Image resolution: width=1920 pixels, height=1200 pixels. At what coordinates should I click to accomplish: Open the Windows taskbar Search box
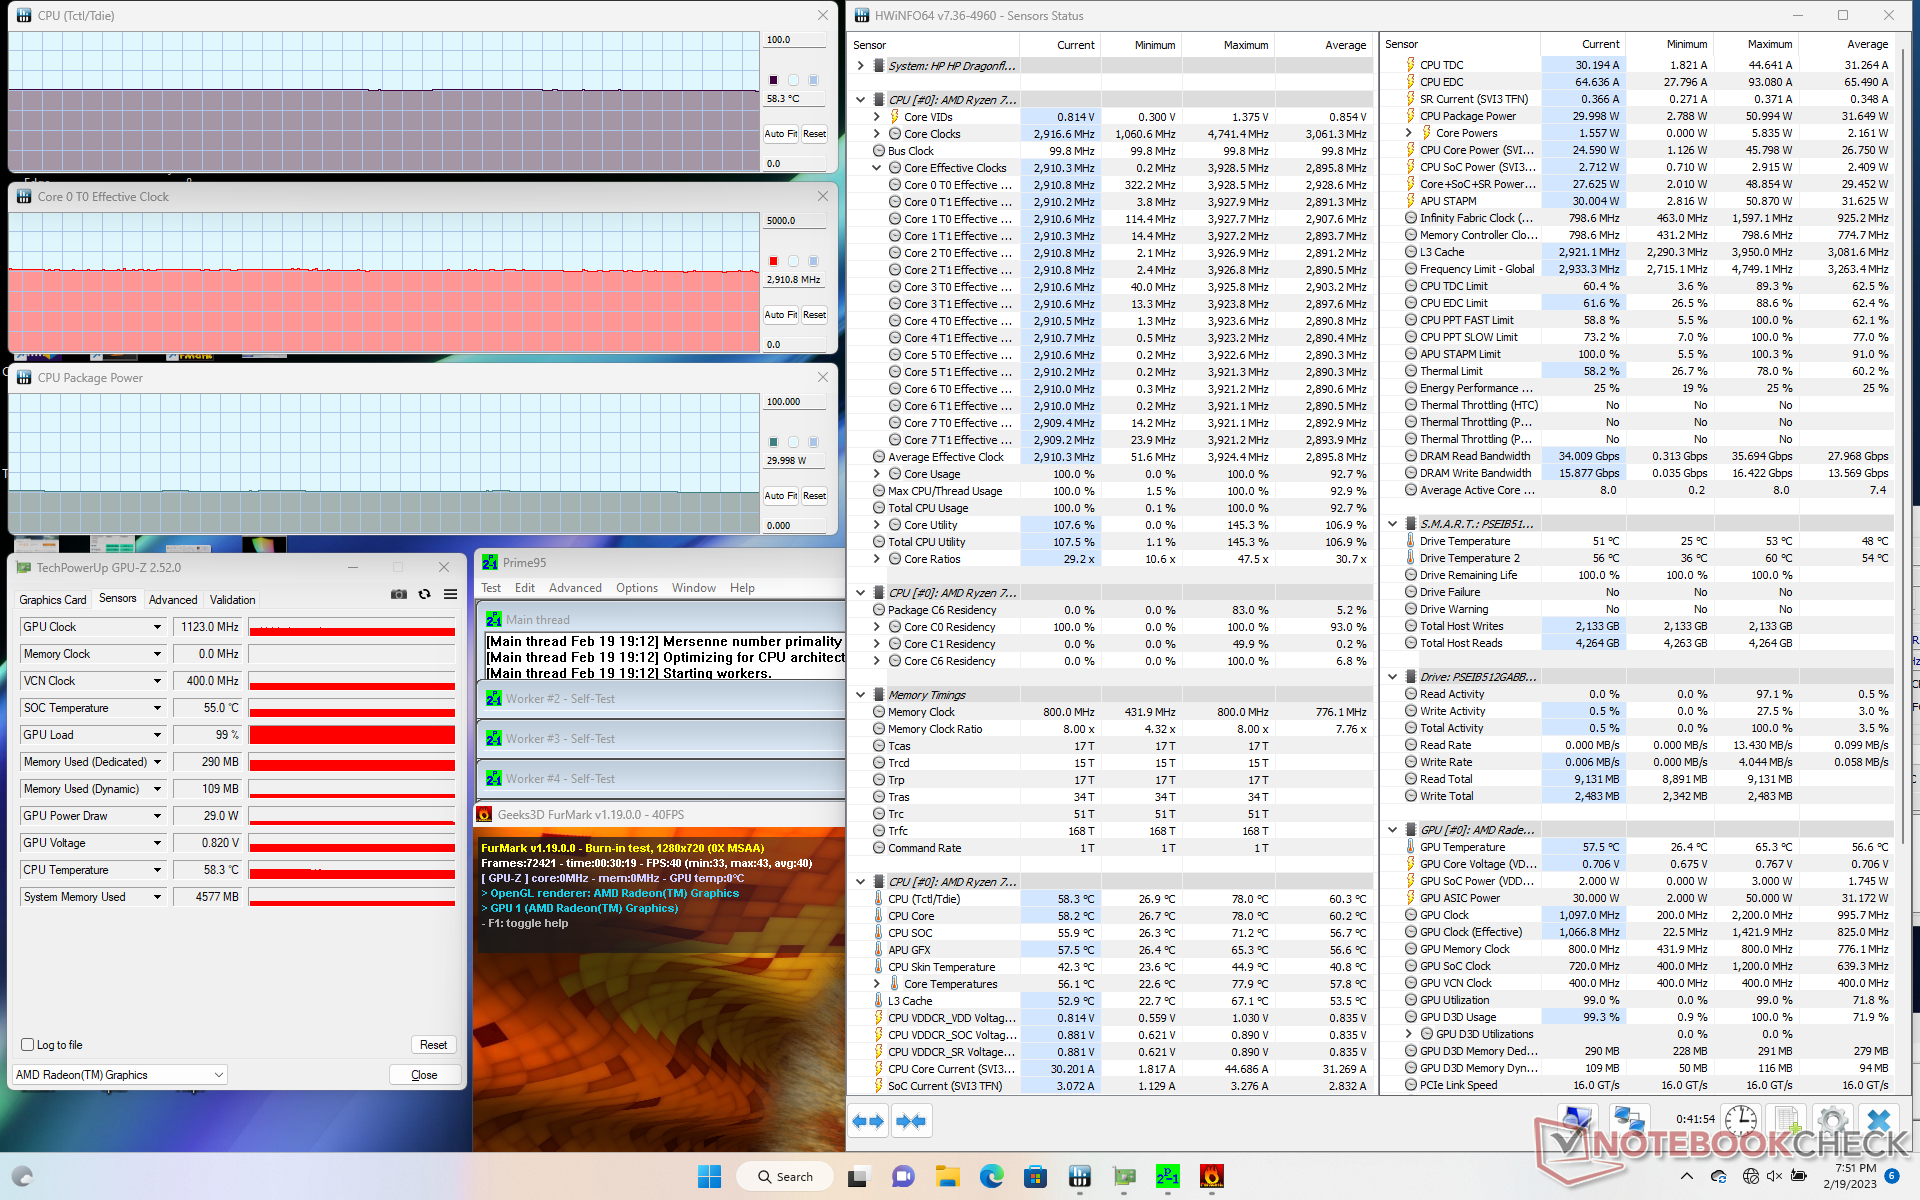[785, 1176]
